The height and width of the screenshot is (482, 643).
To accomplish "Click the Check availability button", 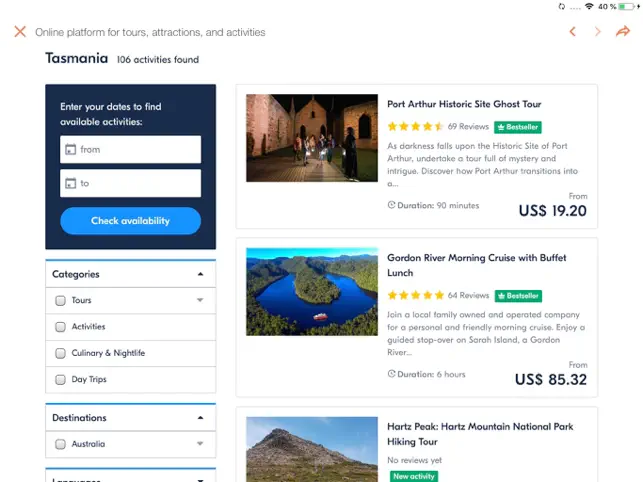I will point(130,221).
